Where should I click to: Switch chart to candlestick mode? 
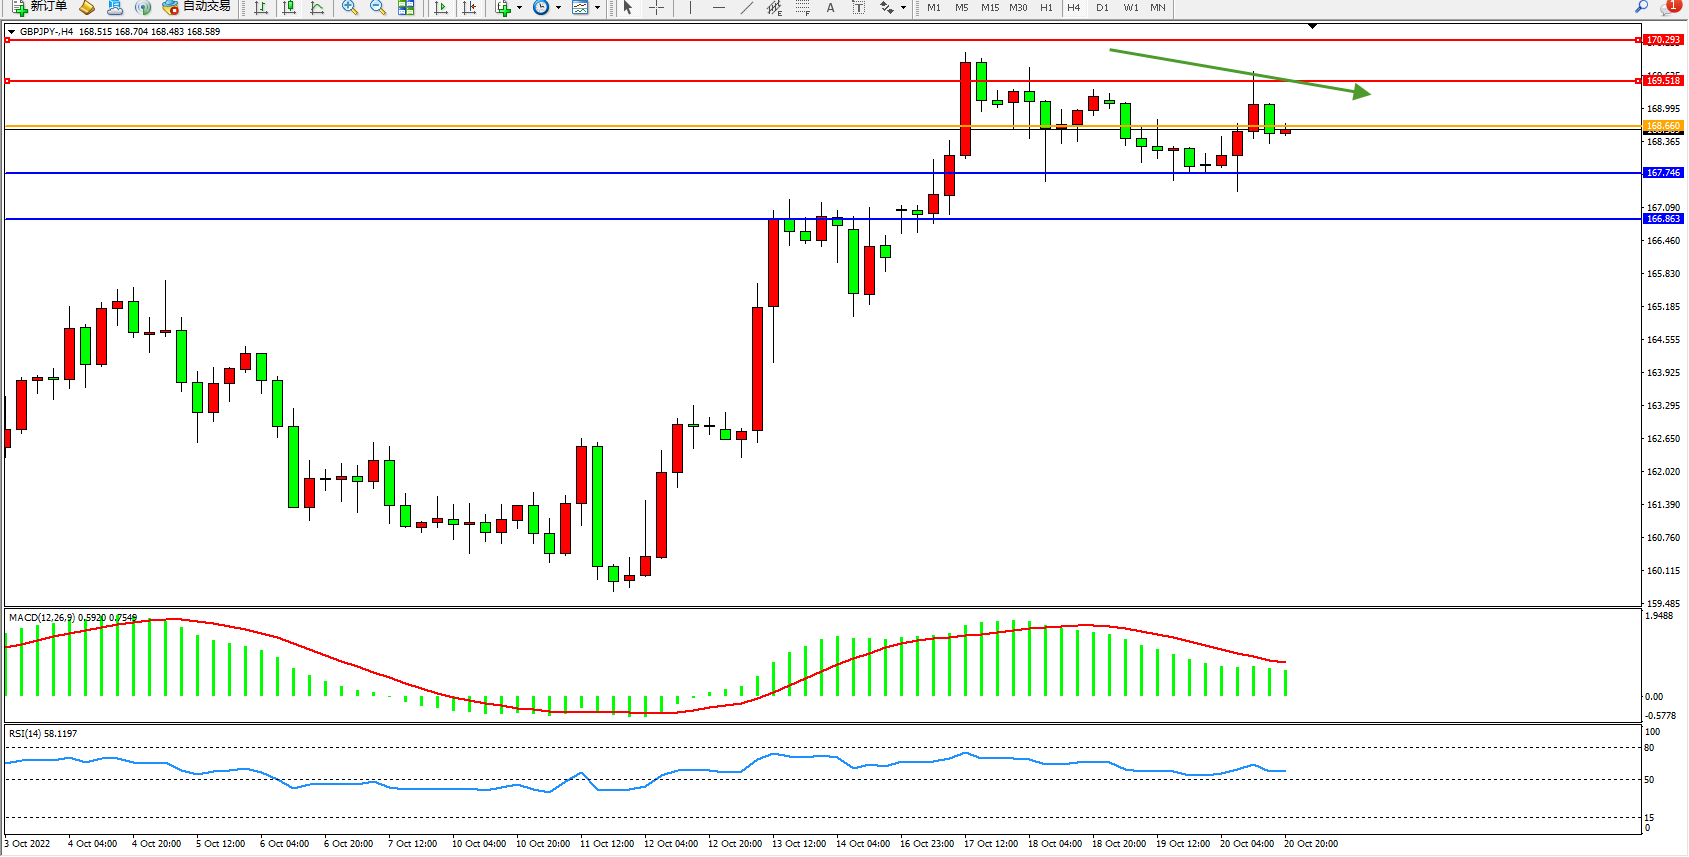pos(289,8)
